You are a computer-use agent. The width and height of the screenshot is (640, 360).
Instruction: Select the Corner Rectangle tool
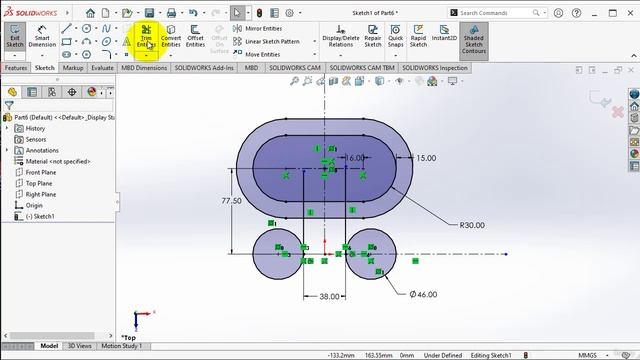67,41
